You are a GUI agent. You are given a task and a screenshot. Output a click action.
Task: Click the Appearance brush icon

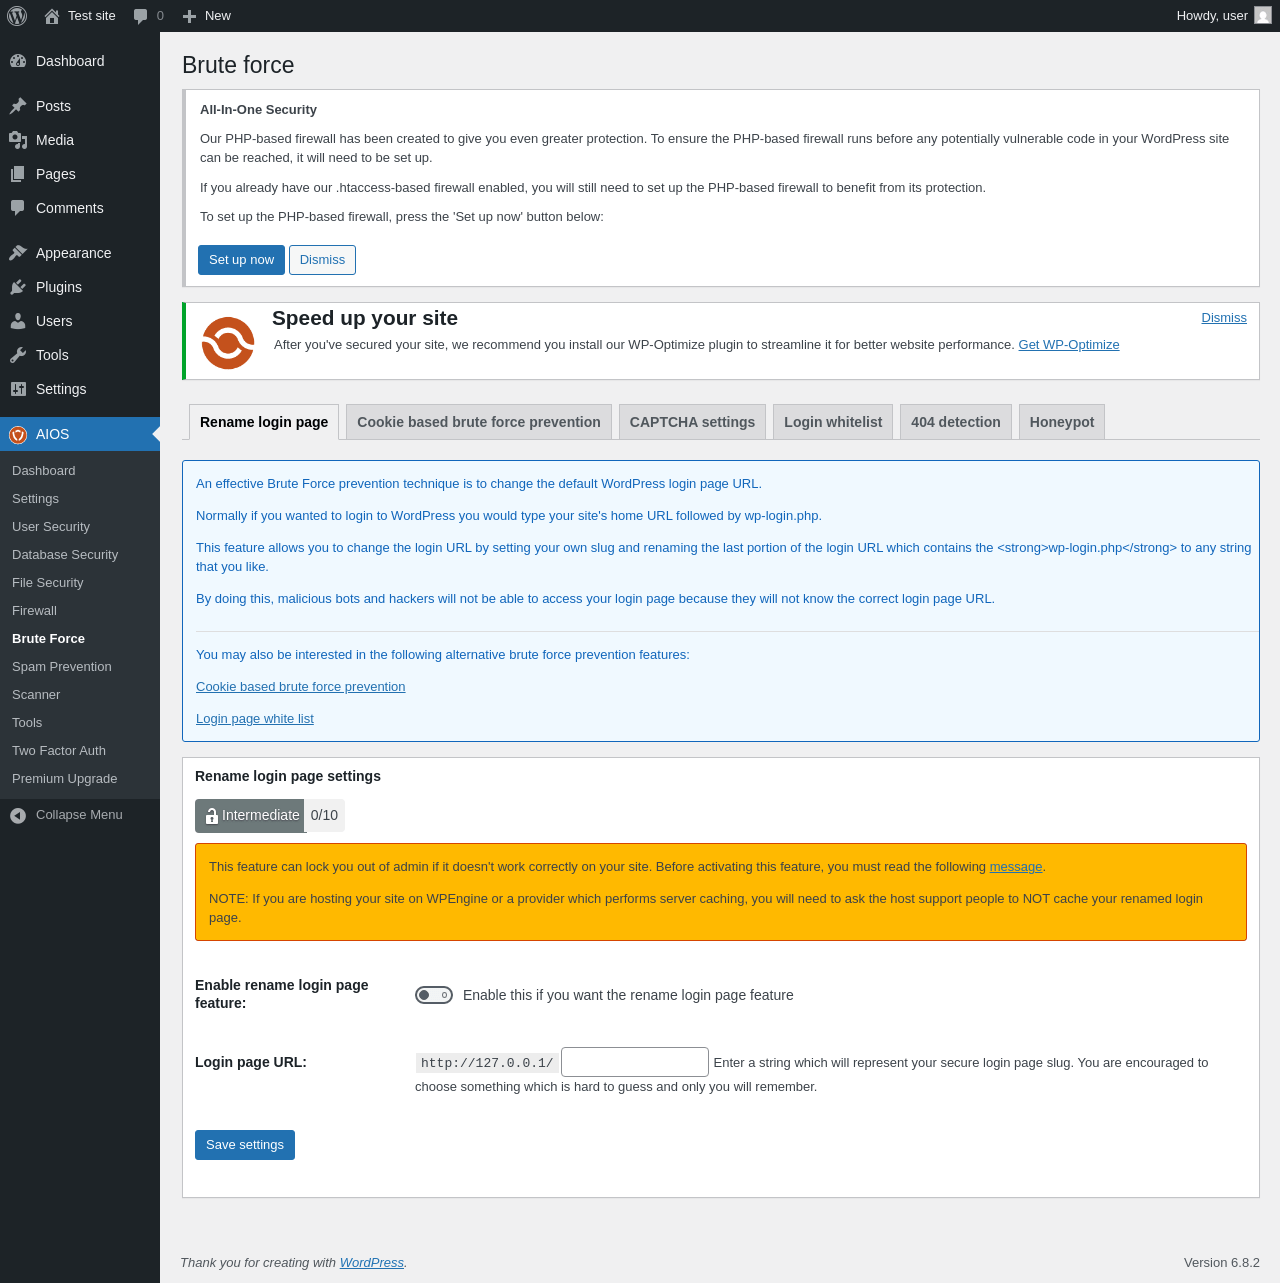(18, 253)
